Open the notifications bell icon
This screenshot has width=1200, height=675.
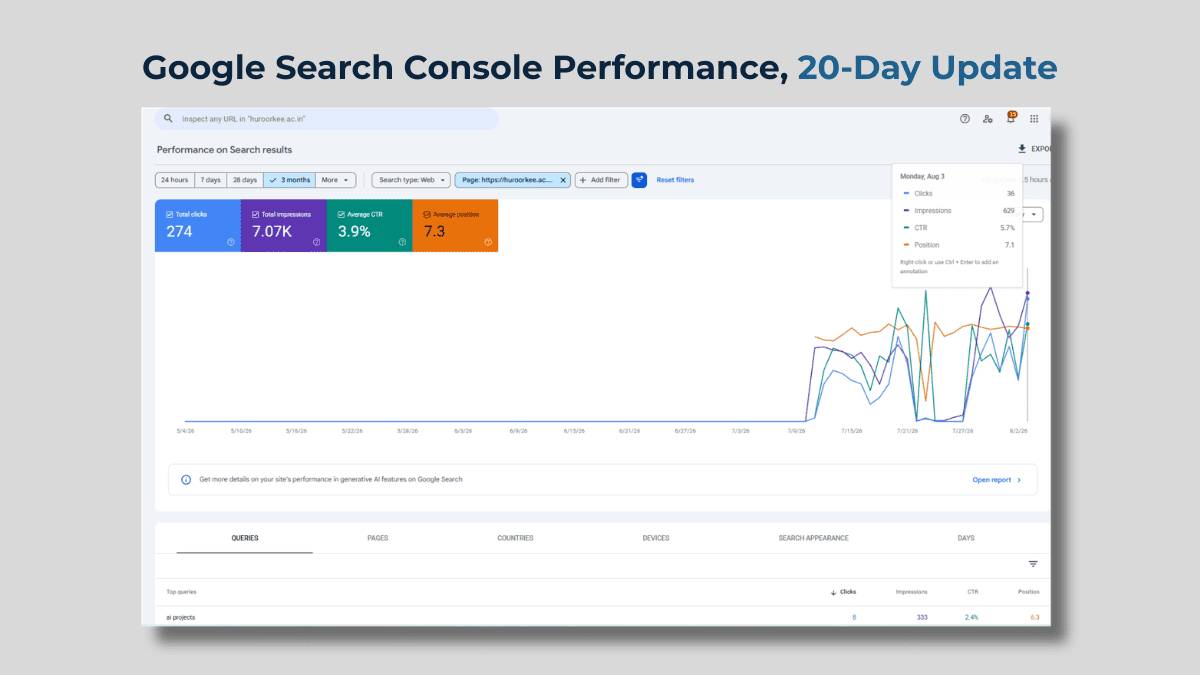1011,118
